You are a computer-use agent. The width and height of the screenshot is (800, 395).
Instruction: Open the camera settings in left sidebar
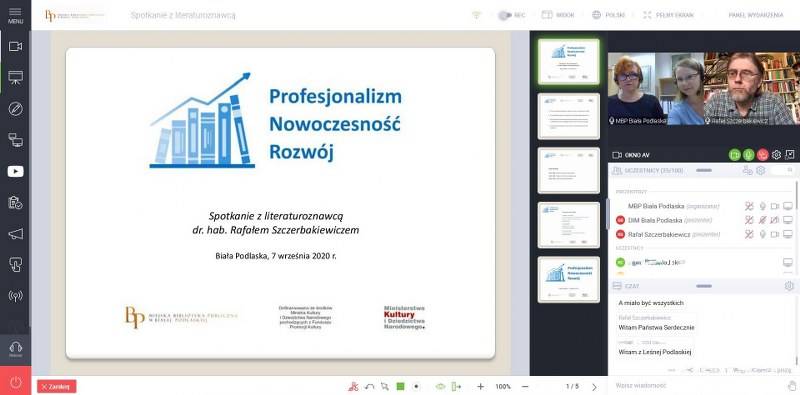tap(15, 46)
